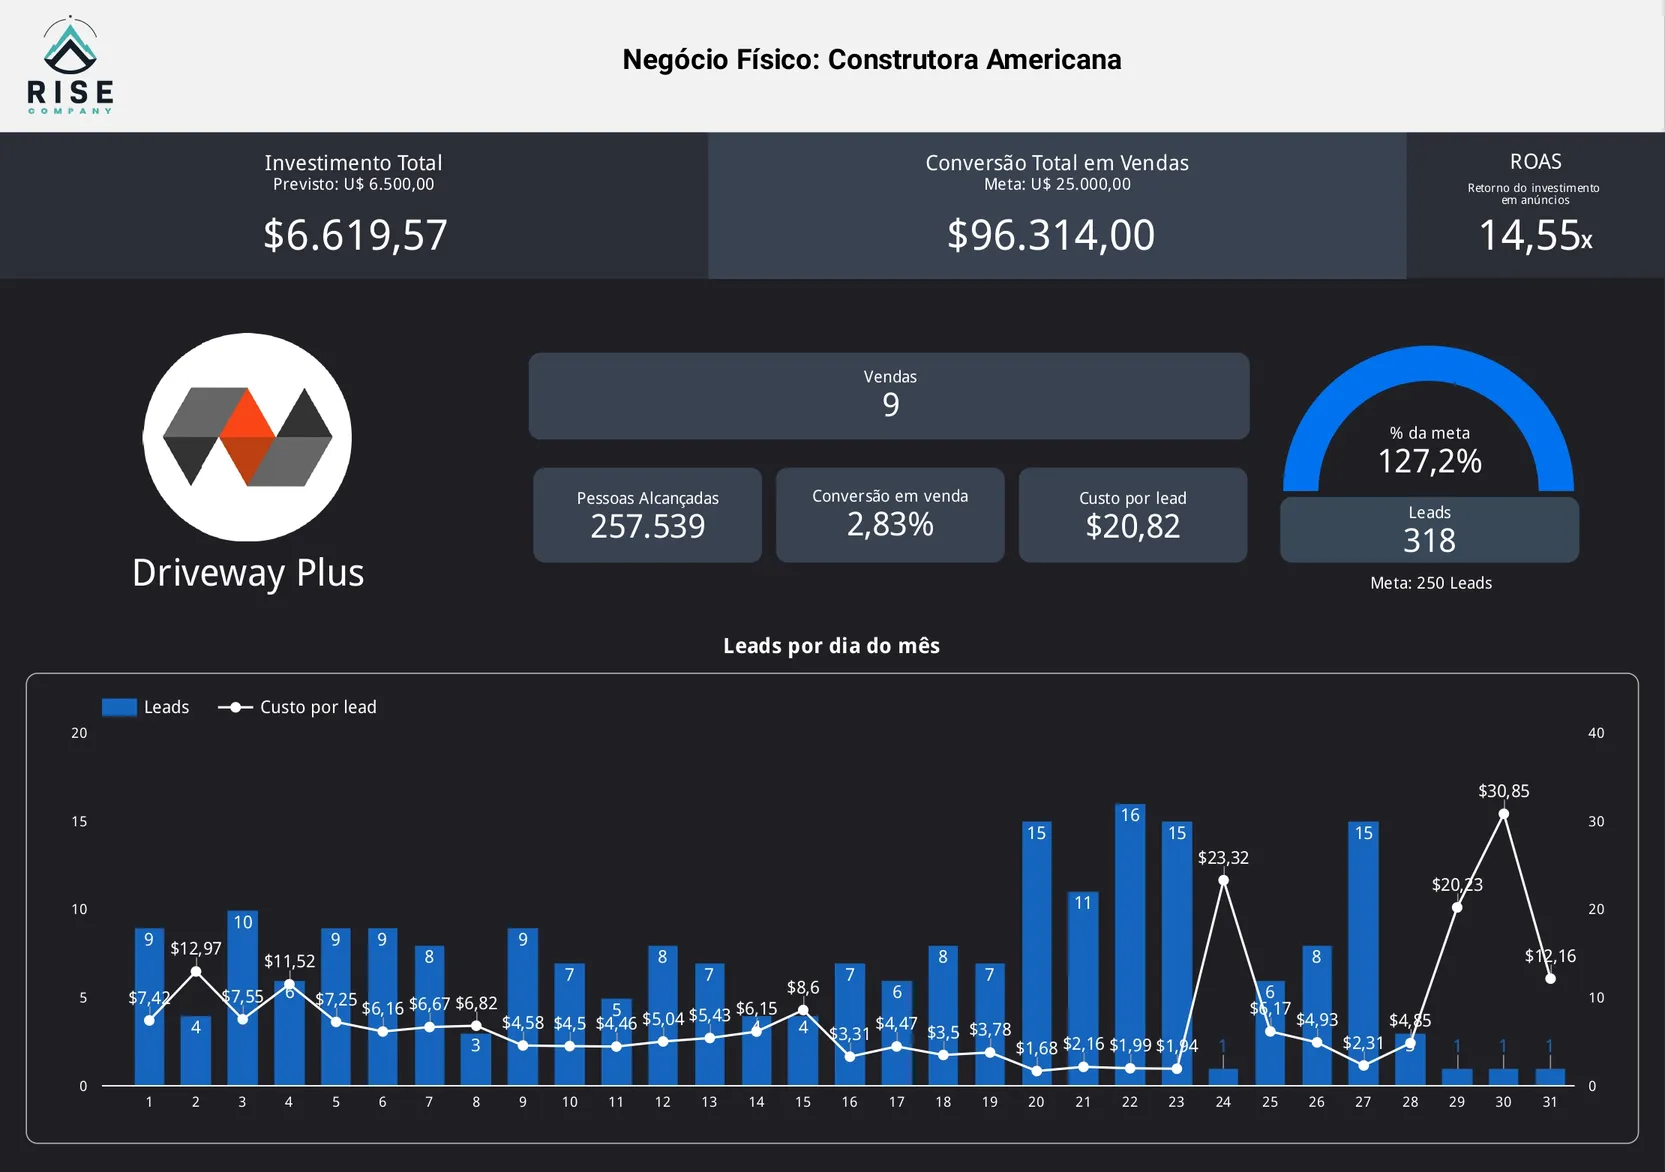Select the $30,85 data point on day 30
Image resolution: width=1665 pixels, height=1172 pixels.
click(x=1503, y=814)
